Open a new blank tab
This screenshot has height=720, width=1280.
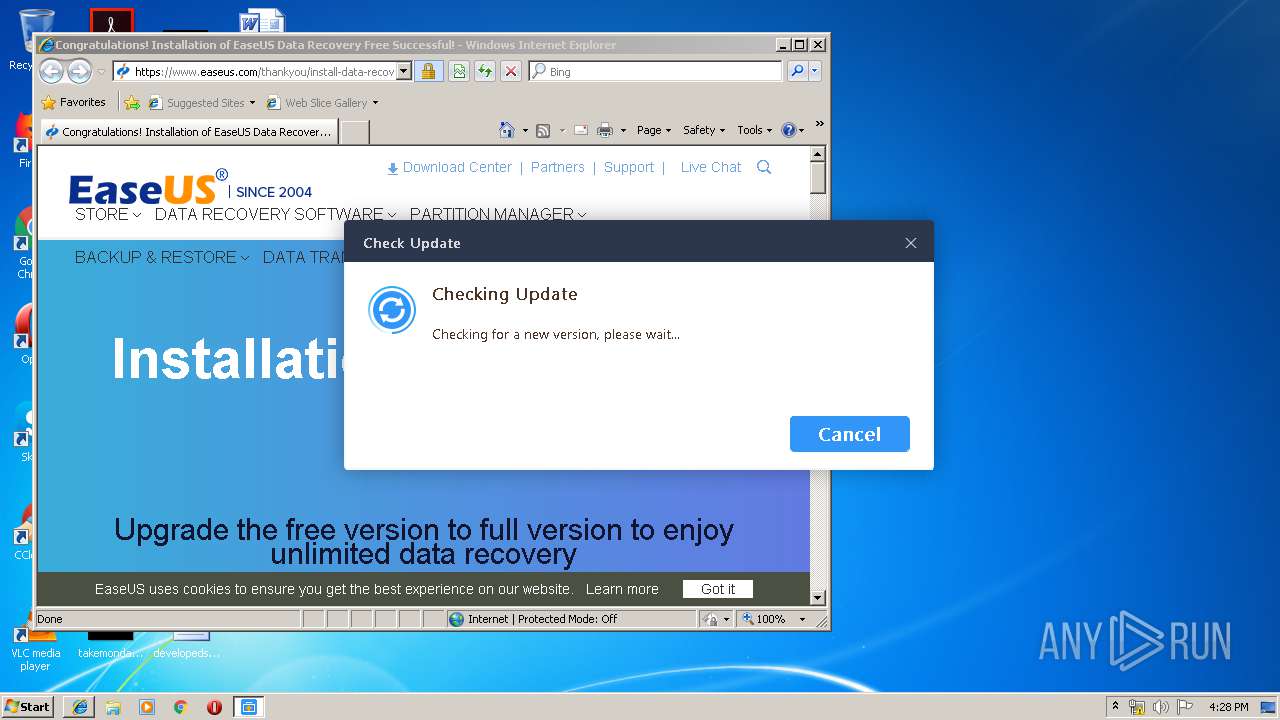pos(355,132)
